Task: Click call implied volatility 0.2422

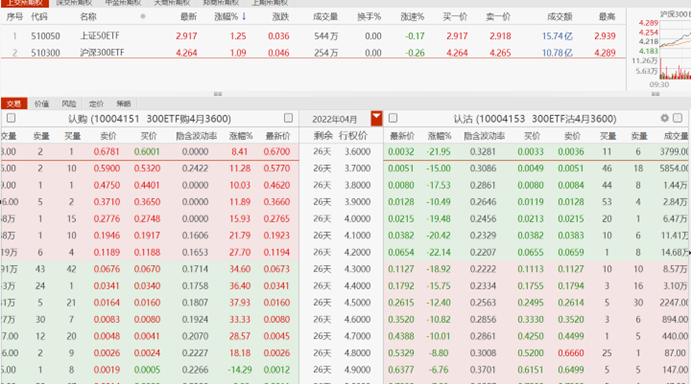Action: pos(195,168)
